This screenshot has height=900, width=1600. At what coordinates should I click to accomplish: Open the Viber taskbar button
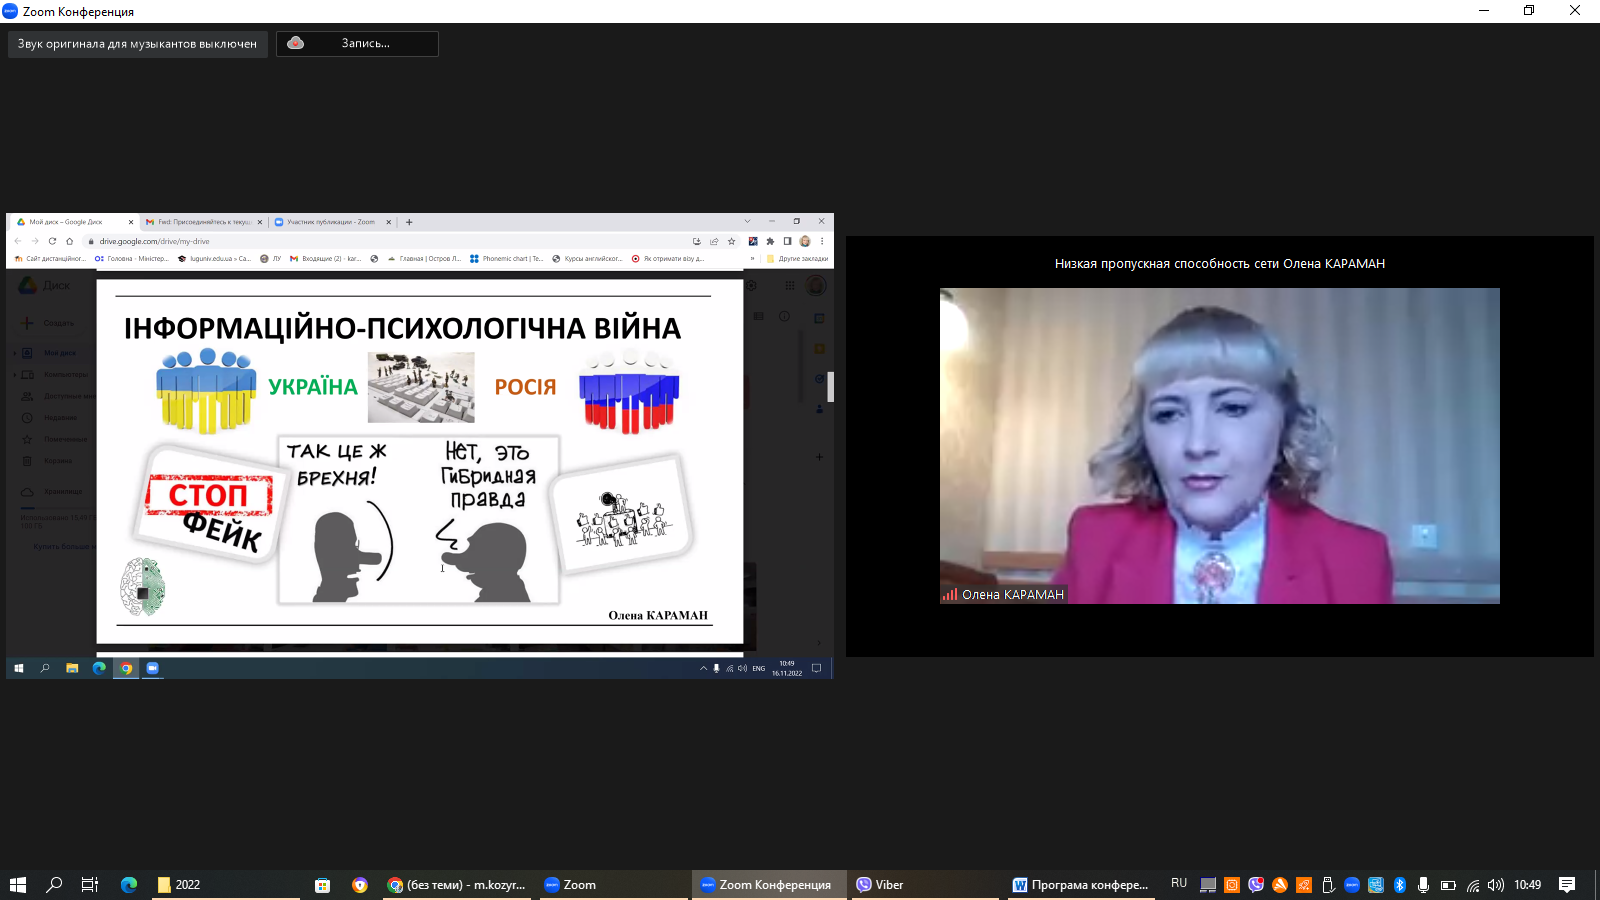(880, 885)
